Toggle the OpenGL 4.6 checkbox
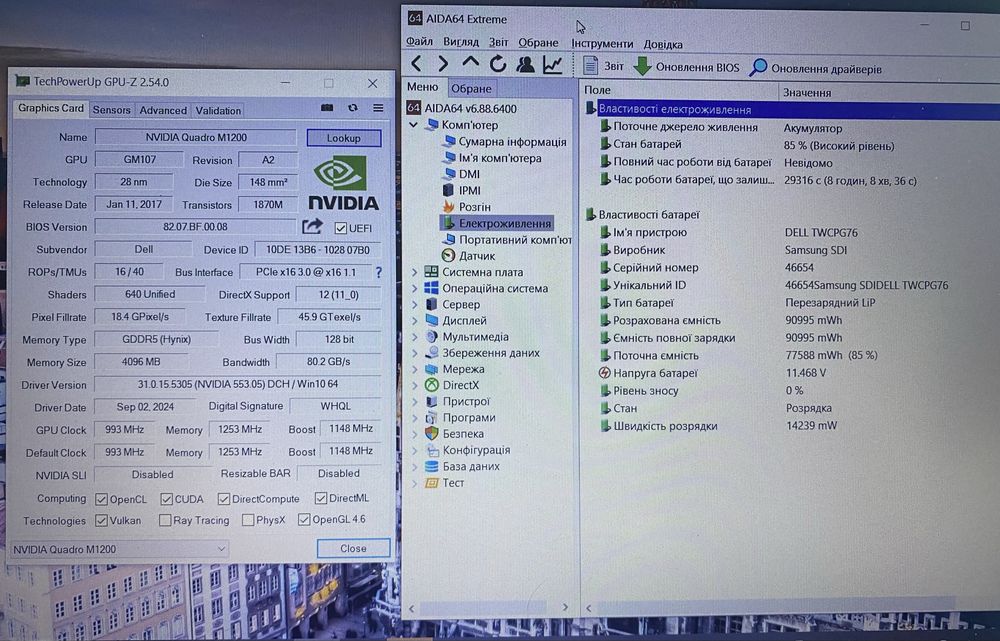 click(304, 519)
